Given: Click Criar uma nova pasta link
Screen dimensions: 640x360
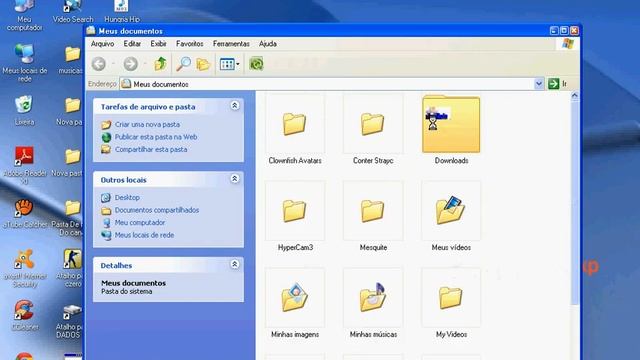Looking at the screenshot, I should pyautogui.click(x=147, y=124).
